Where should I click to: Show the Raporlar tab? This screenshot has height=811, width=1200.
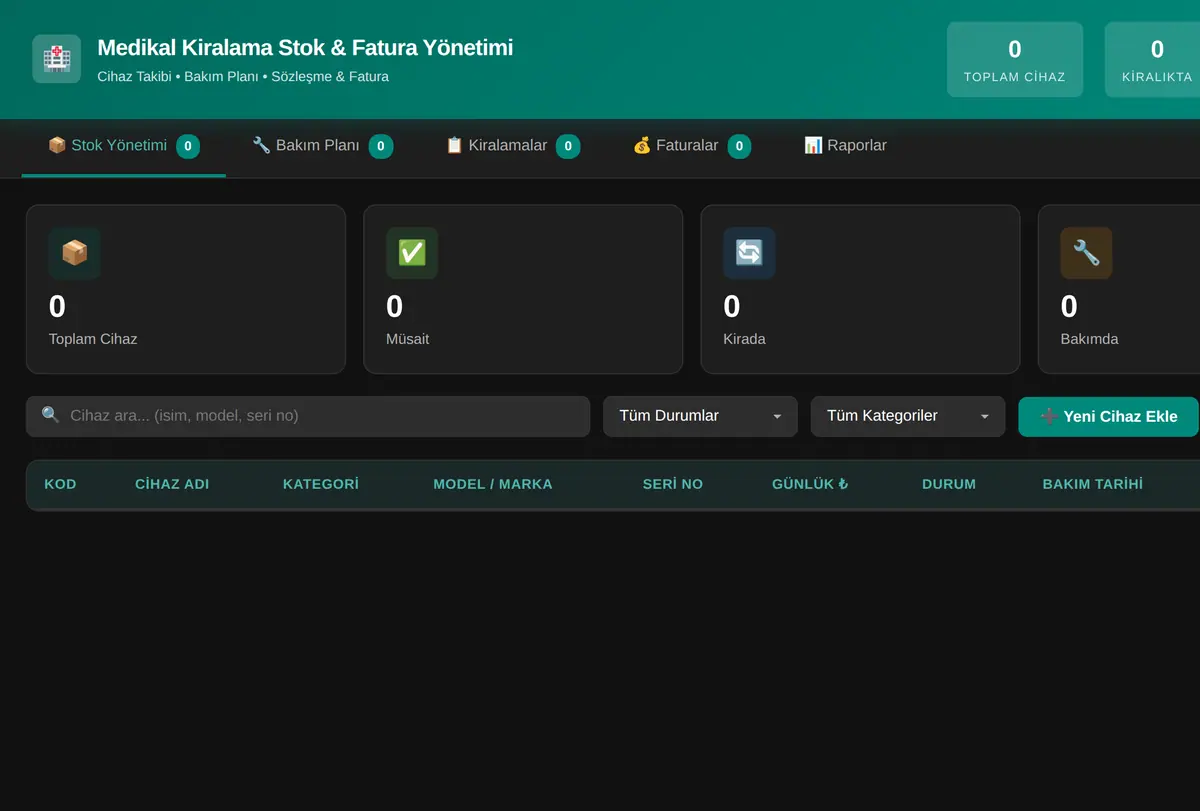coord(845,146)
